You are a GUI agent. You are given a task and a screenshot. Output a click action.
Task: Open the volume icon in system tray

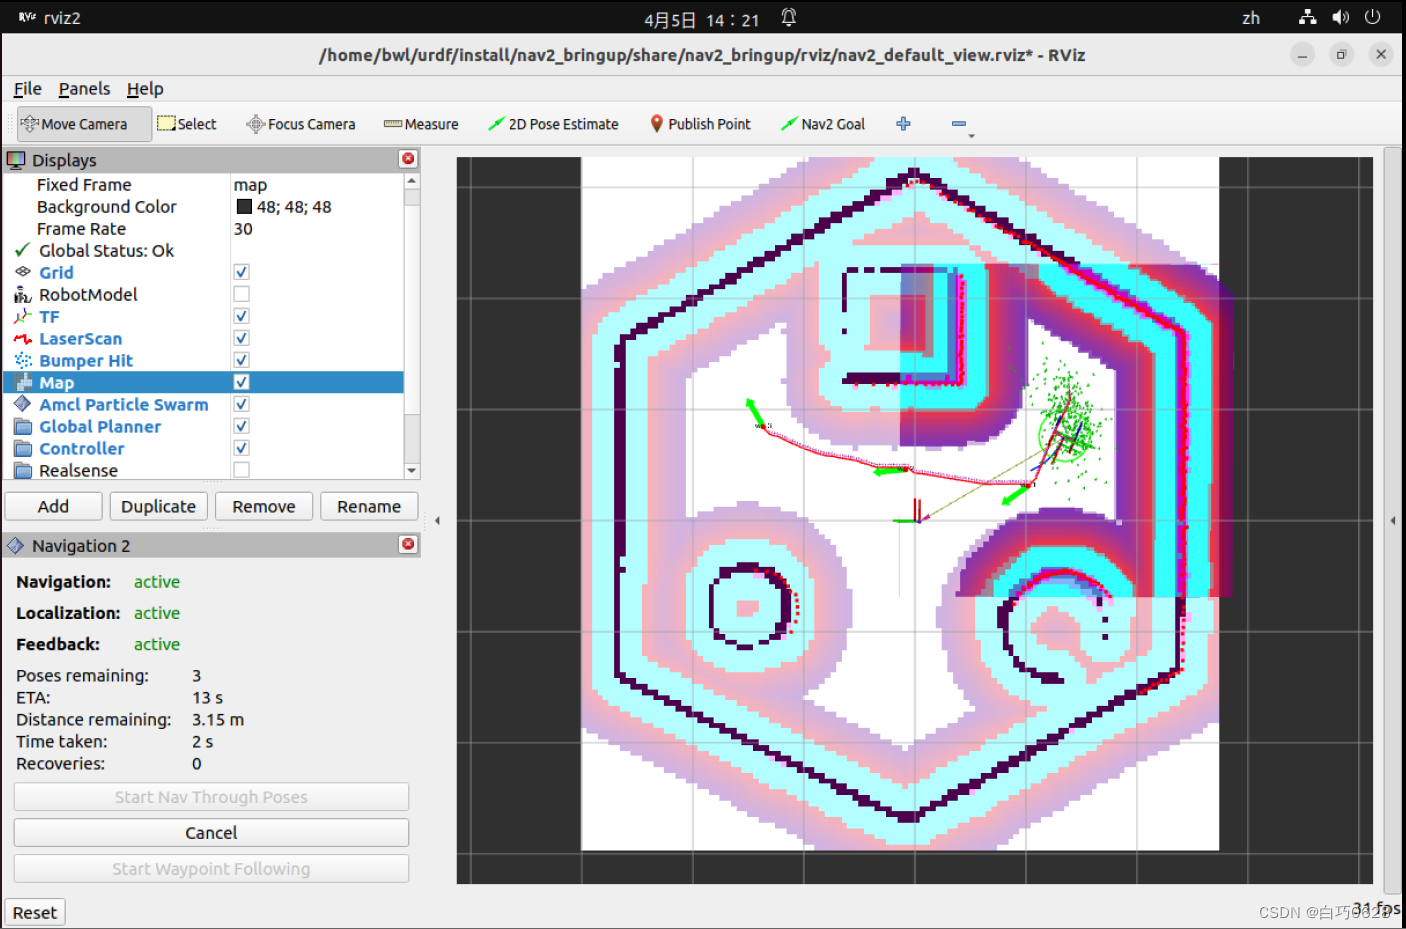coord(1340,17)
